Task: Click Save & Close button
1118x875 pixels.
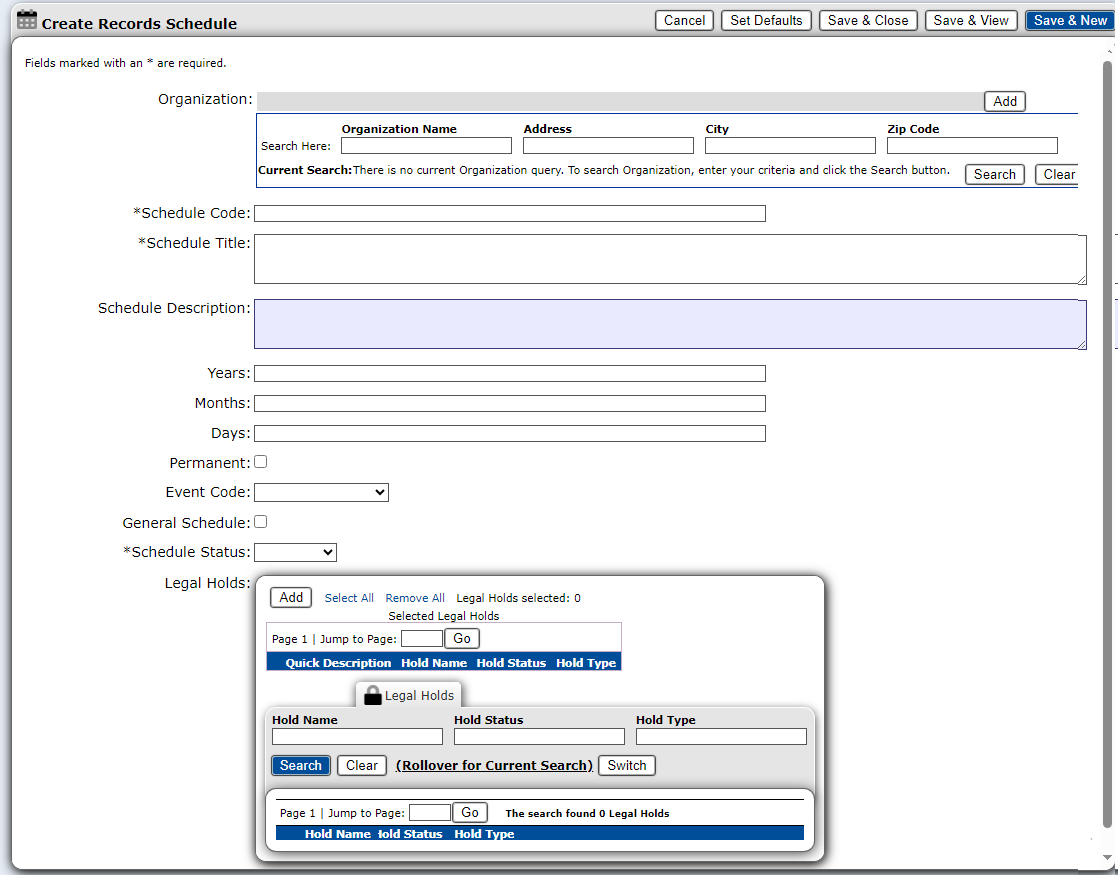Action: 868,20
